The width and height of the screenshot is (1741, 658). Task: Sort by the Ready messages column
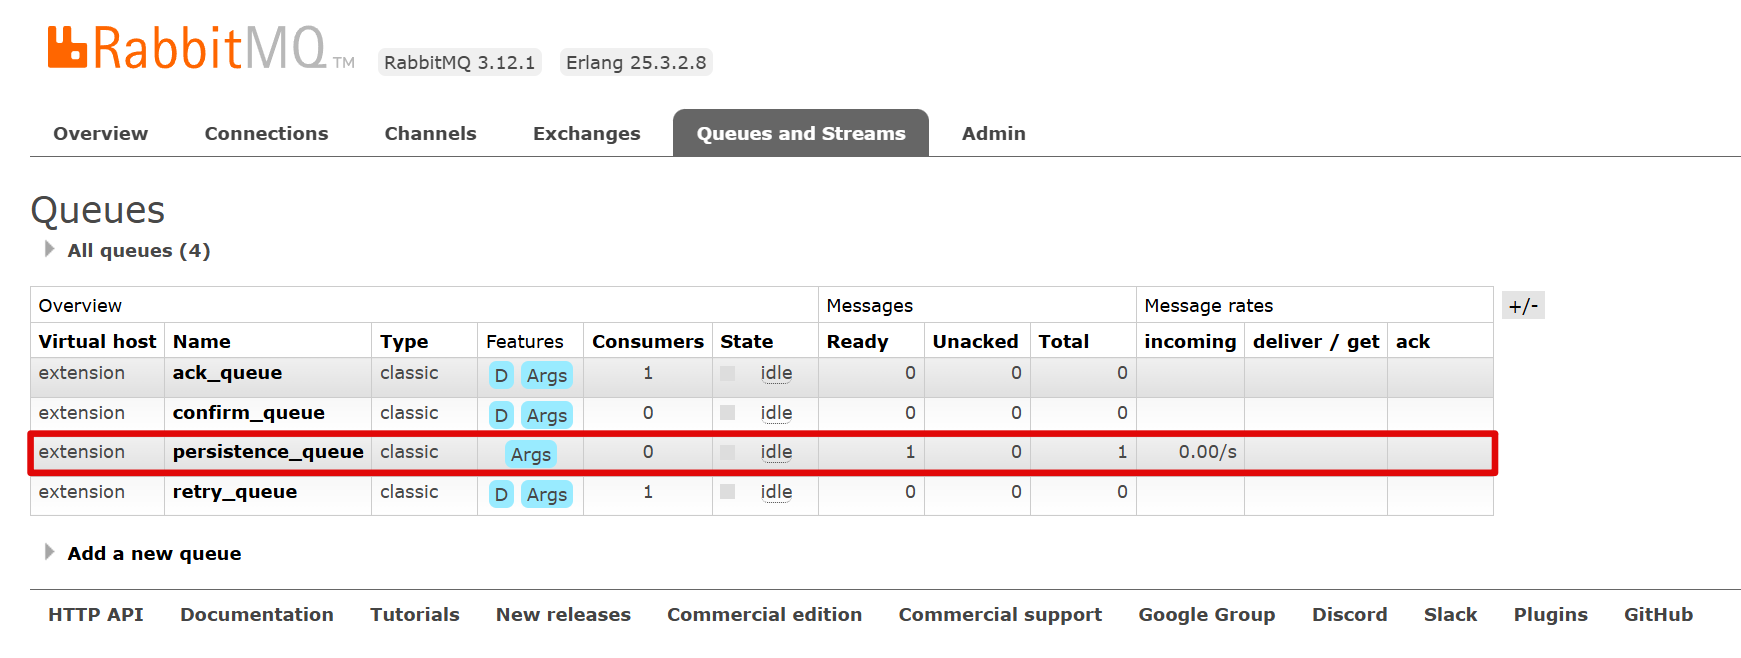pos(857,342)
